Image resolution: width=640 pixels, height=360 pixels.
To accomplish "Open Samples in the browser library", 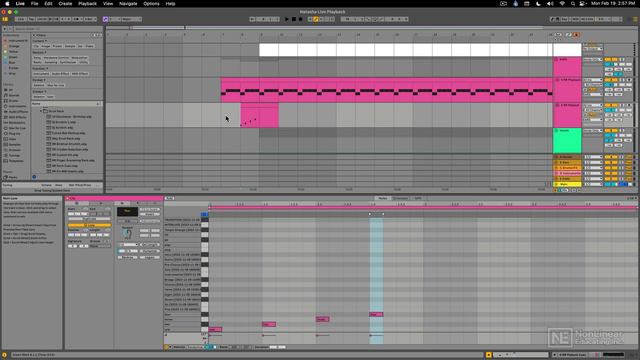I will click(15, 144).
